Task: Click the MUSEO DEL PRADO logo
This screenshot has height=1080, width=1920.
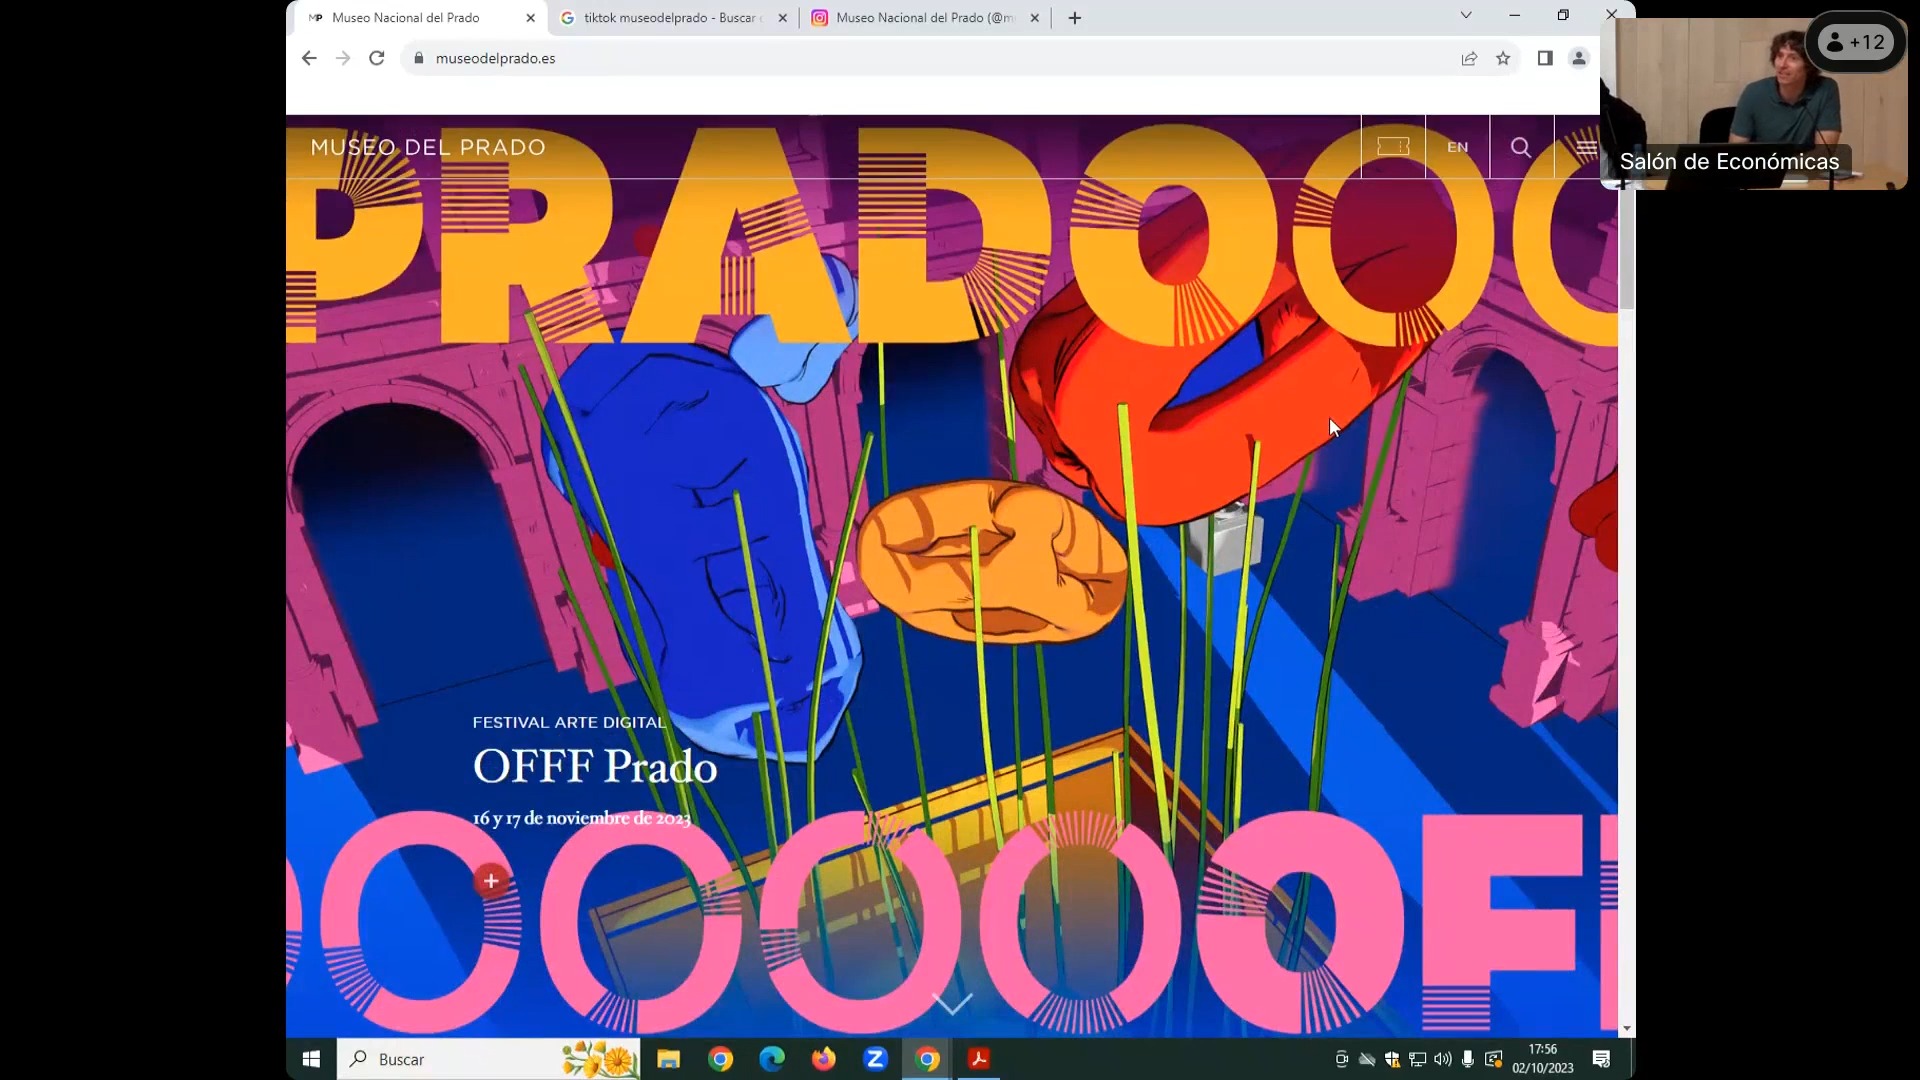Action: 428,147
